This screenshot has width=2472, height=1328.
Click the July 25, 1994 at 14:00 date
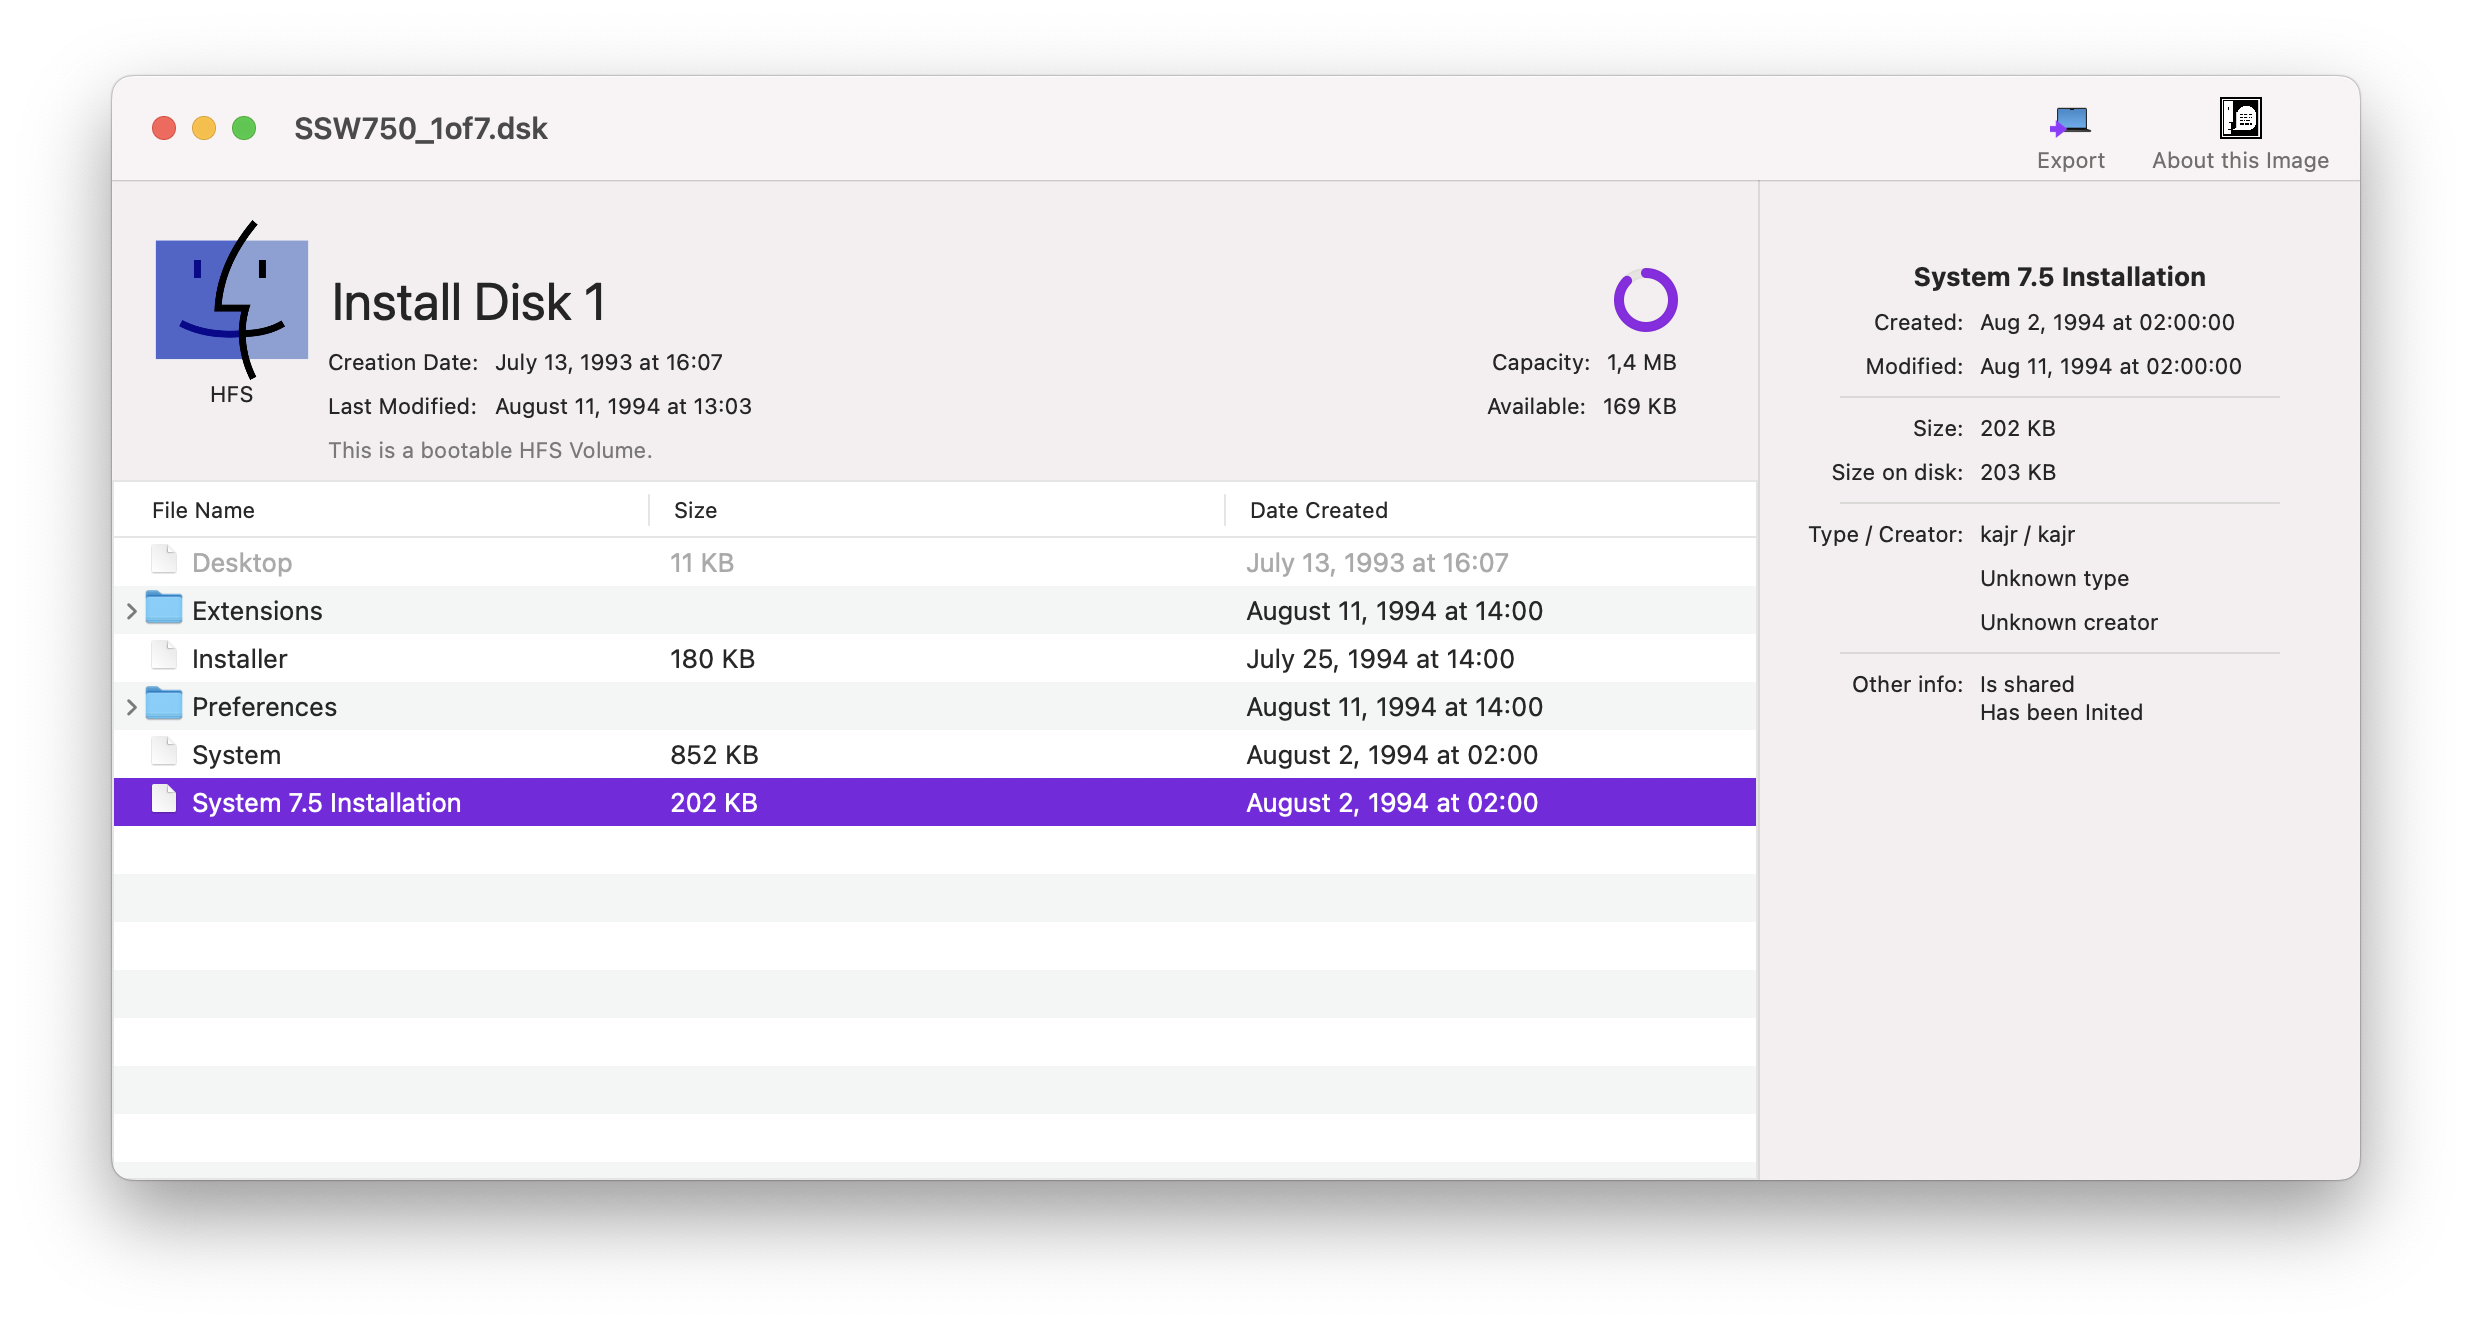pos(1380,659)
